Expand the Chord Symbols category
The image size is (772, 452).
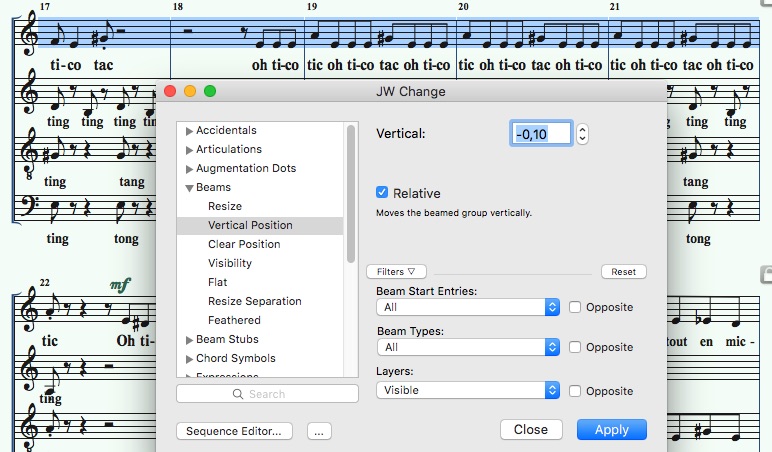coord(189,359)
